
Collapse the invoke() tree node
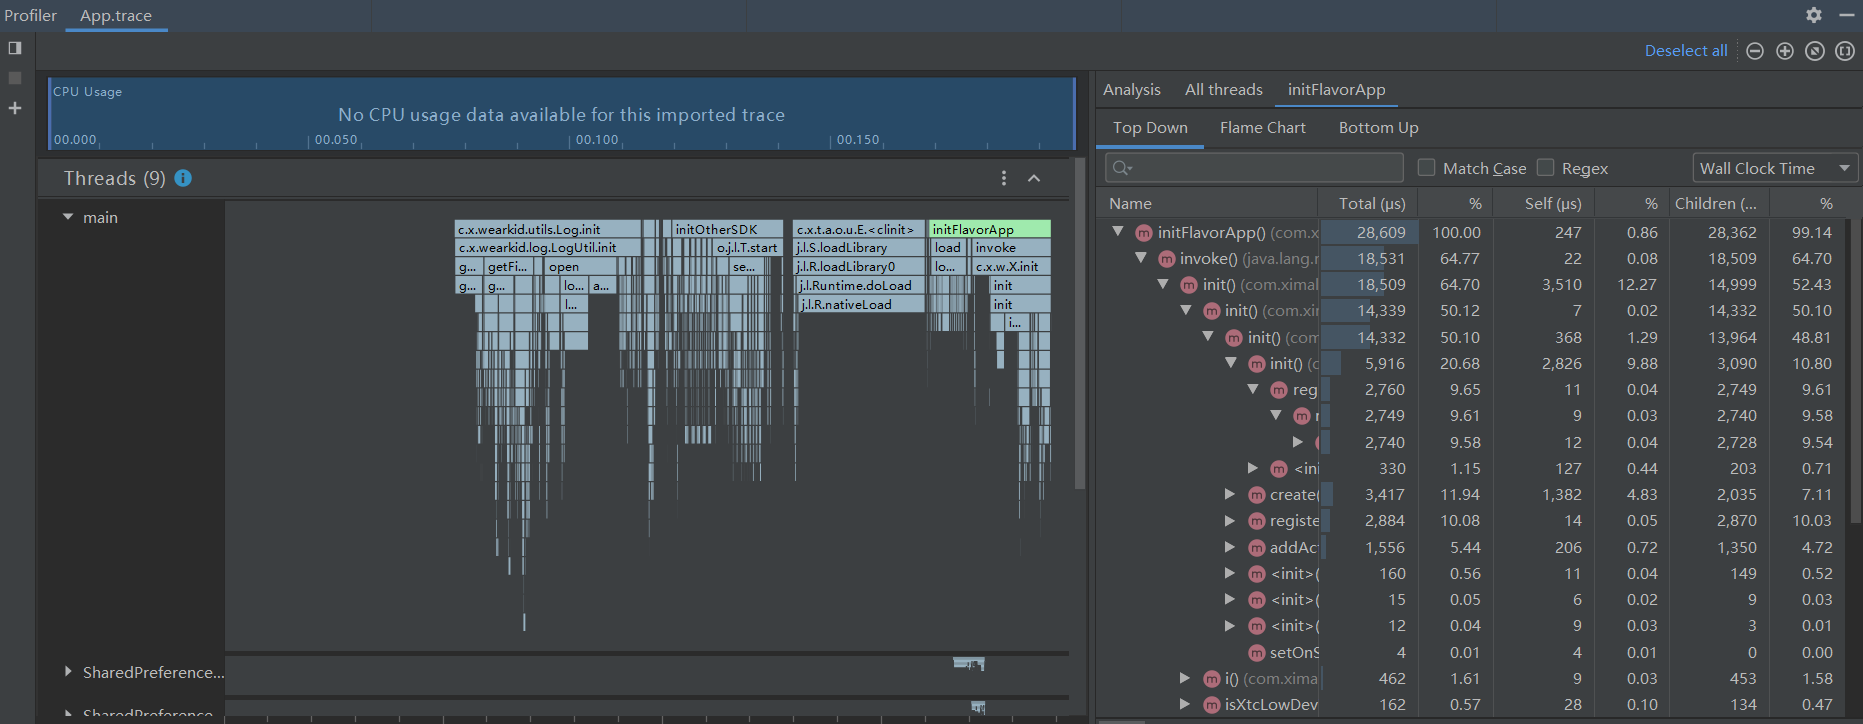[x=1140, y=258]
